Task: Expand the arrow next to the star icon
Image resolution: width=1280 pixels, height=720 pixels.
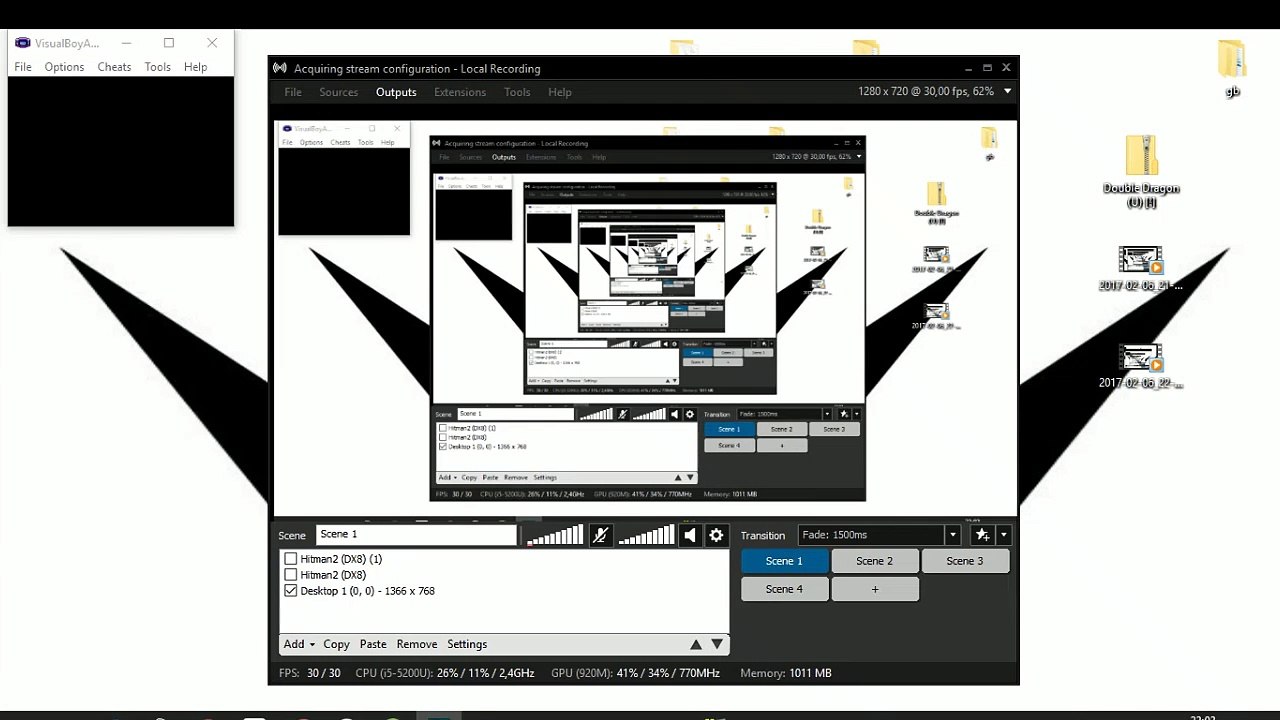Action: (1004, 535)
